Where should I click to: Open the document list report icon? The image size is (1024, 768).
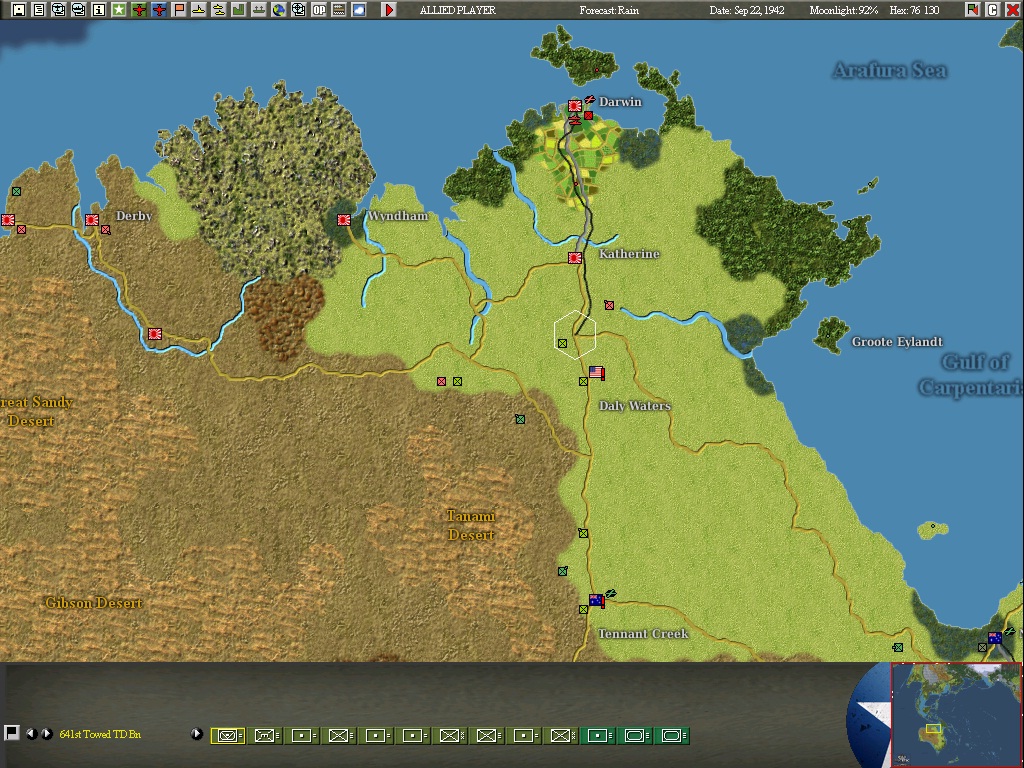(x=39, y=9)
